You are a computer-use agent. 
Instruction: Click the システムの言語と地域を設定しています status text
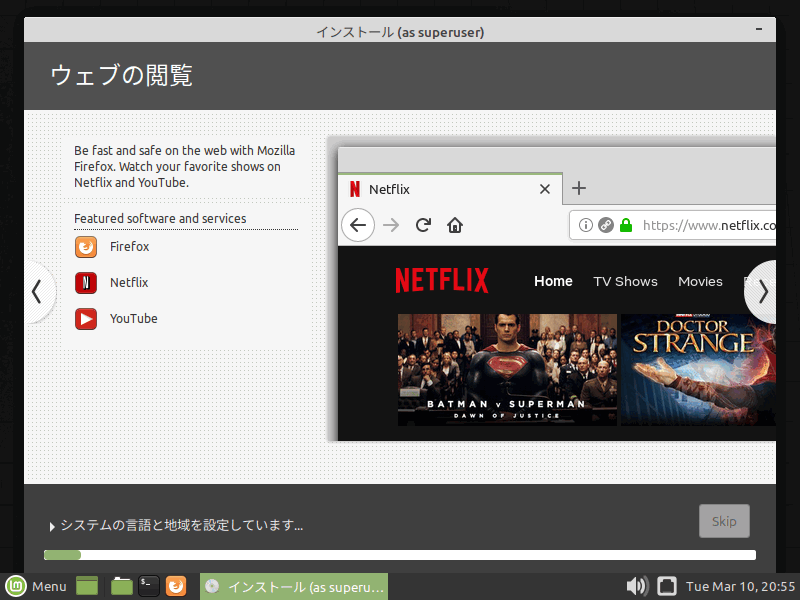(182, 525)
